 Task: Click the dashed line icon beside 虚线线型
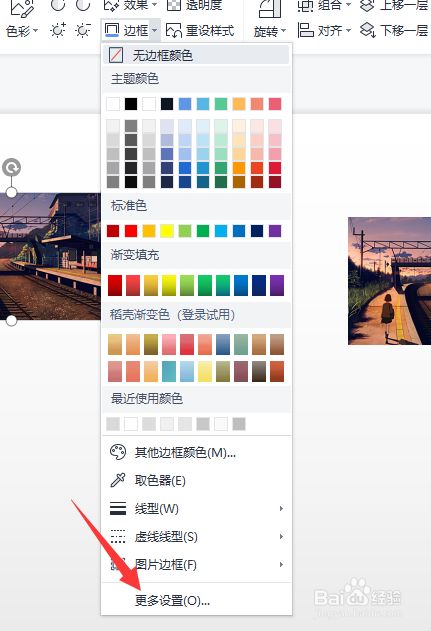click(x=118, y=536)
